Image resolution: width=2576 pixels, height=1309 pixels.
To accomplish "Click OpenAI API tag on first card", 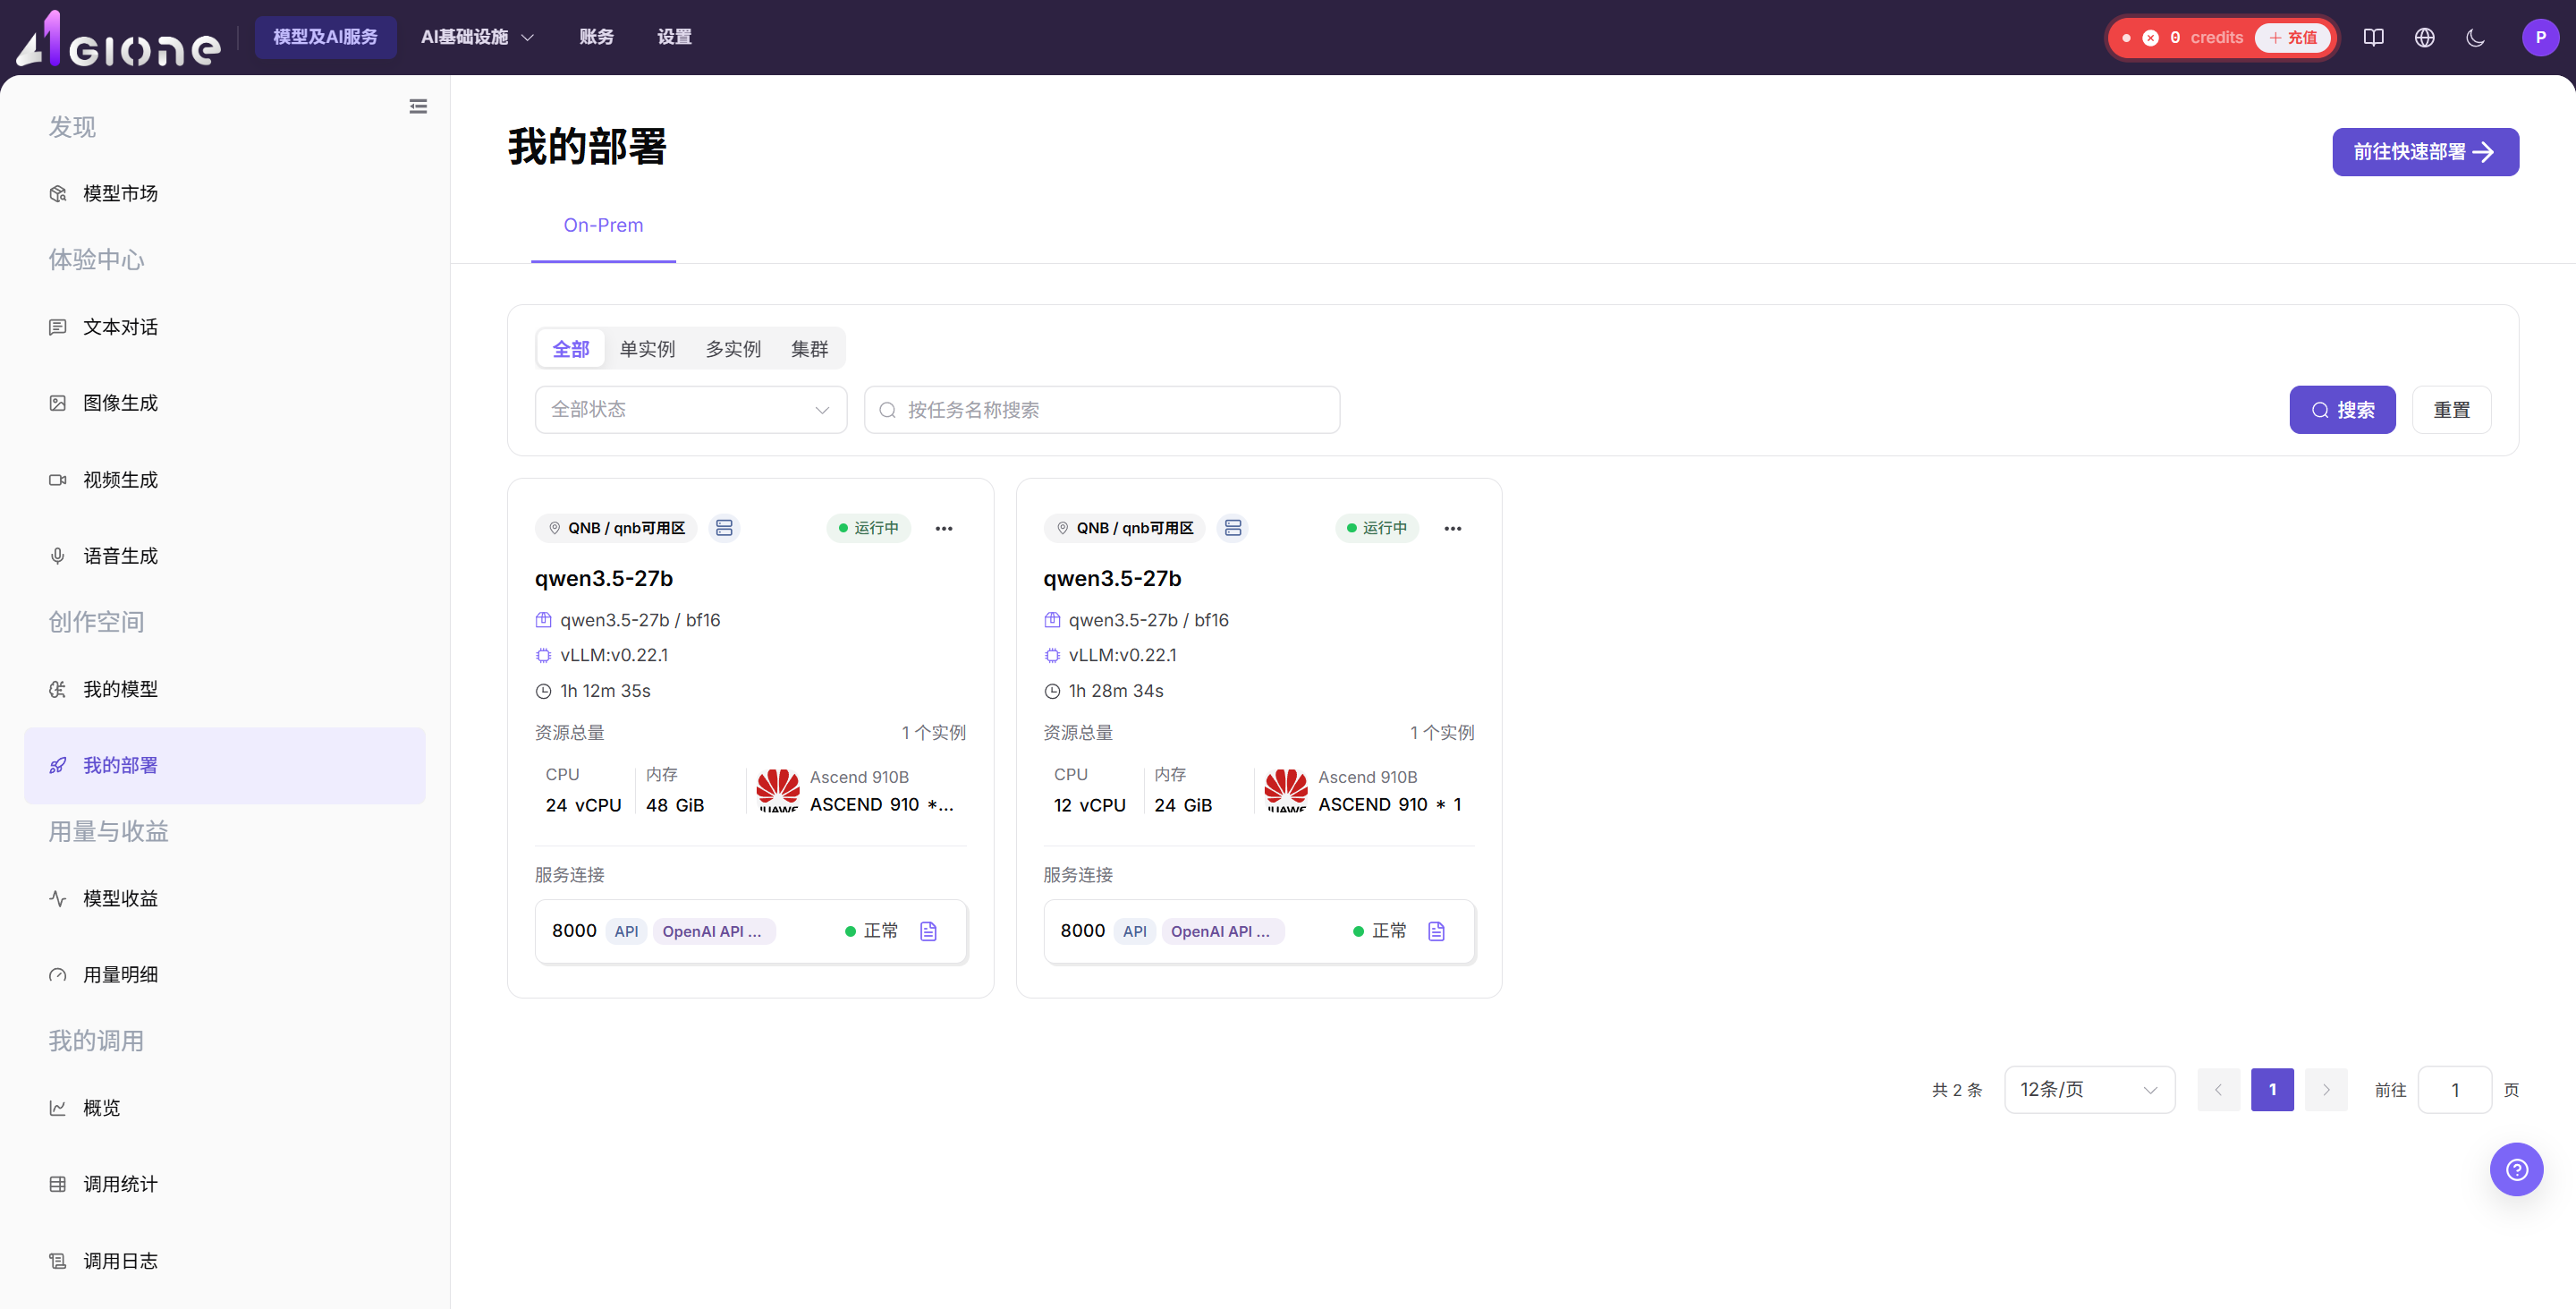I will tap(714, 931).
